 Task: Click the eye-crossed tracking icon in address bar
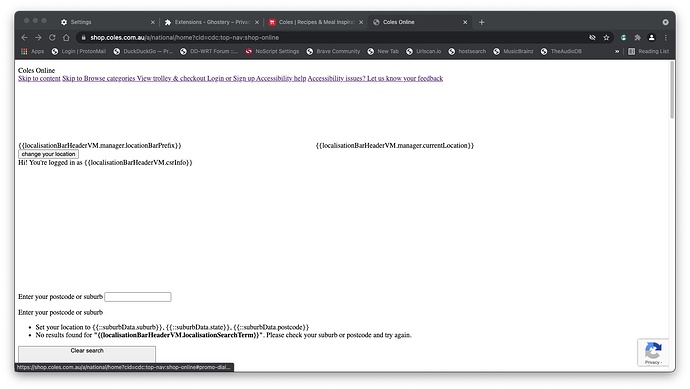click(592, 37)
